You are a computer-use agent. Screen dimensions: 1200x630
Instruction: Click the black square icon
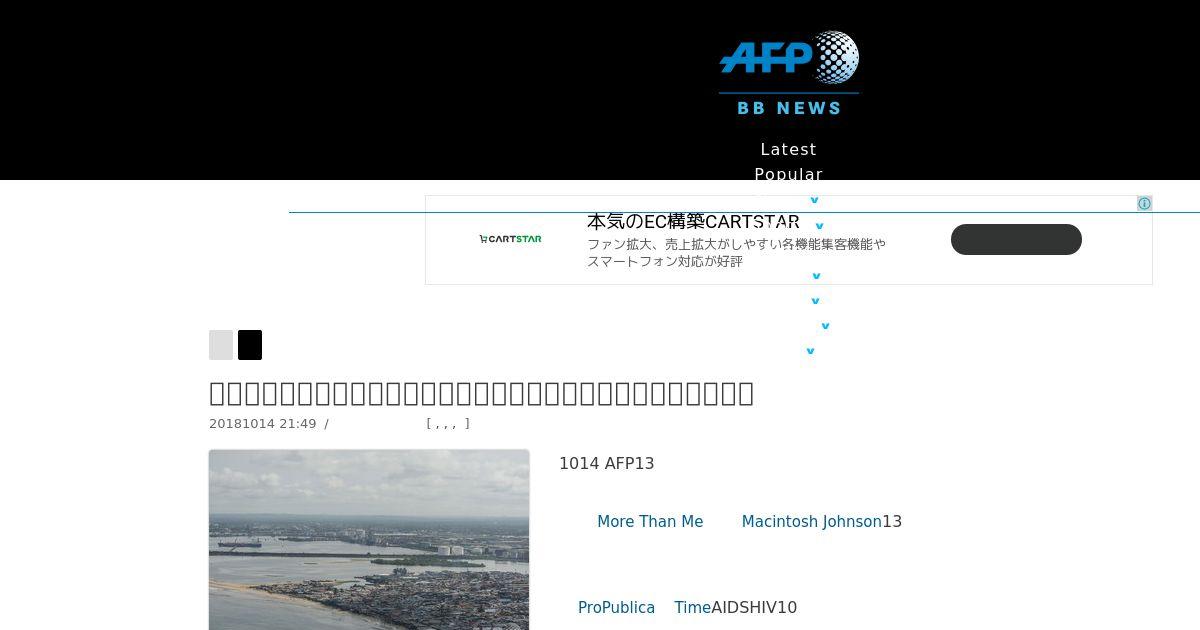(250, 345)
